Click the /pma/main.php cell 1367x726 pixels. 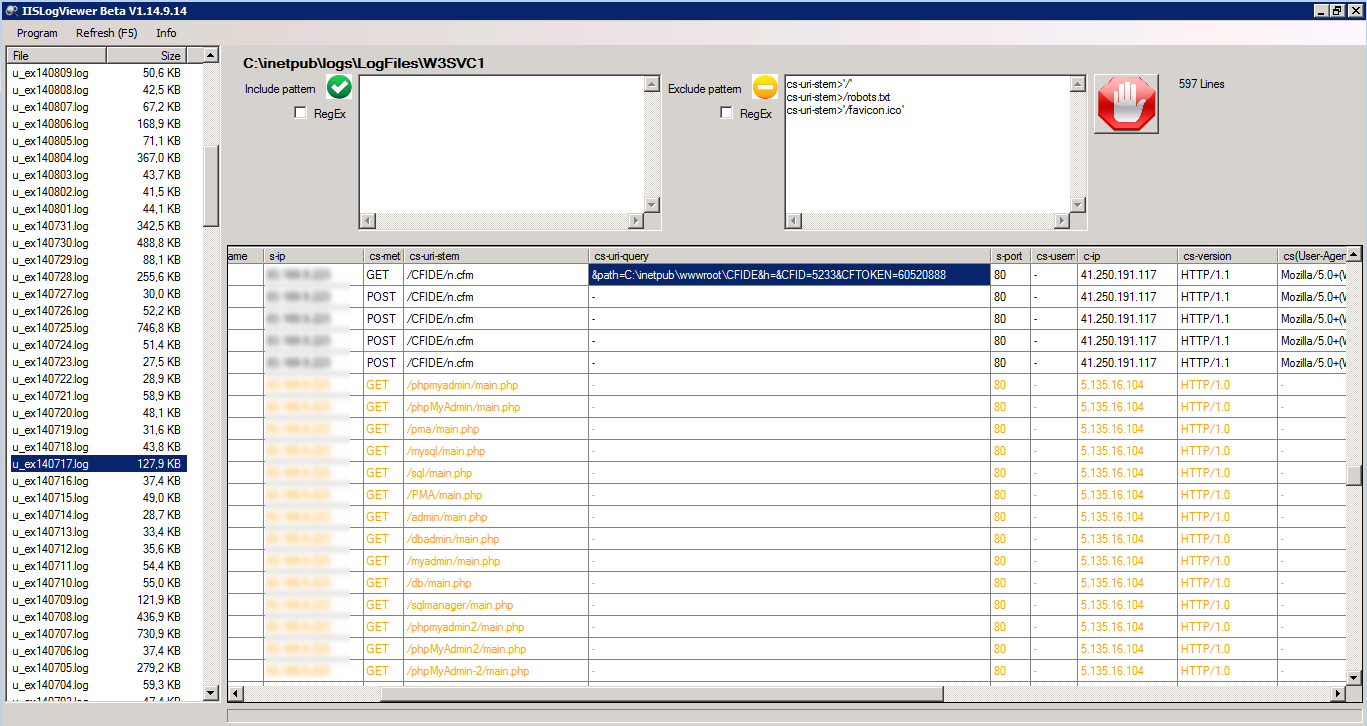(x=496, y=429)
